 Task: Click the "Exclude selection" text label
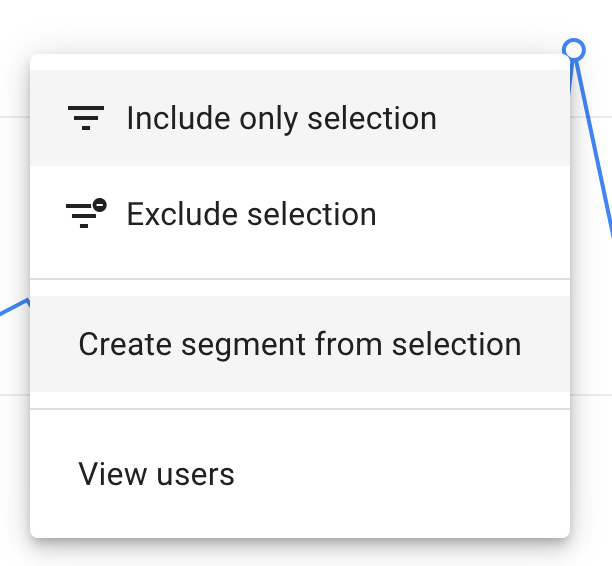pos(251,214)
